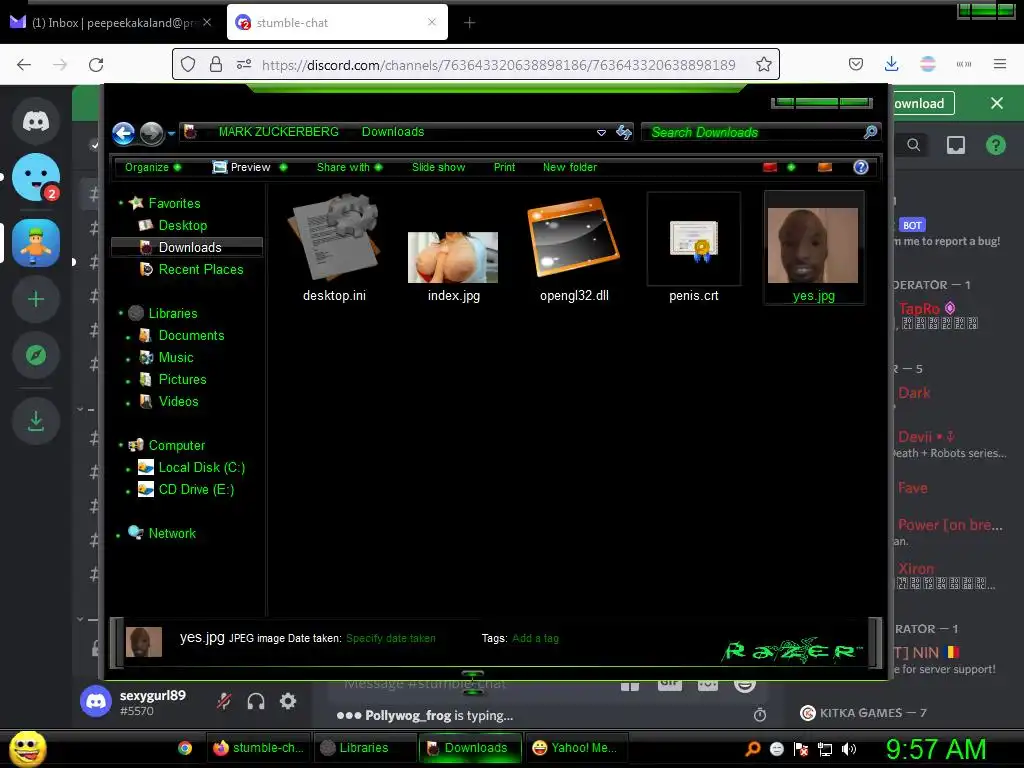Expand Libraries node in navigation tree
Viewport: 1024px width, 768px height.
tap(121, 313)
